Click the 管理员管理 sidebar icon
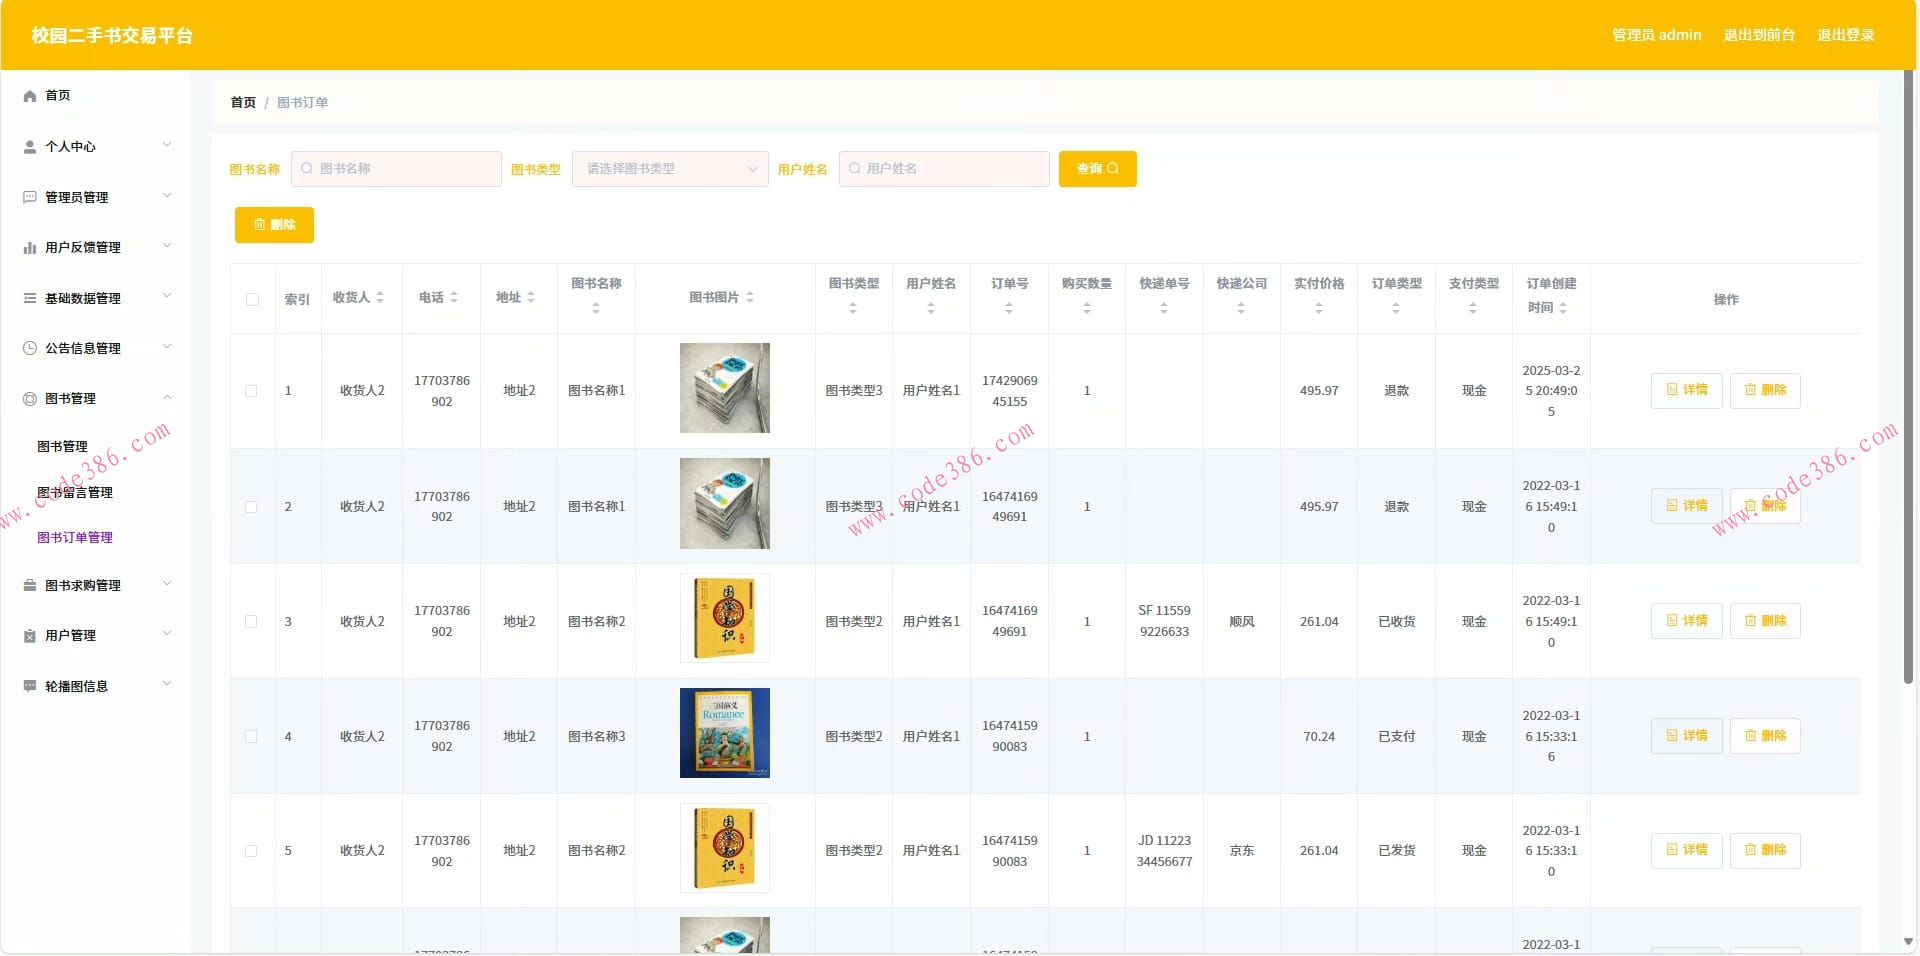The image size is (1920, 956). [29, 197]
